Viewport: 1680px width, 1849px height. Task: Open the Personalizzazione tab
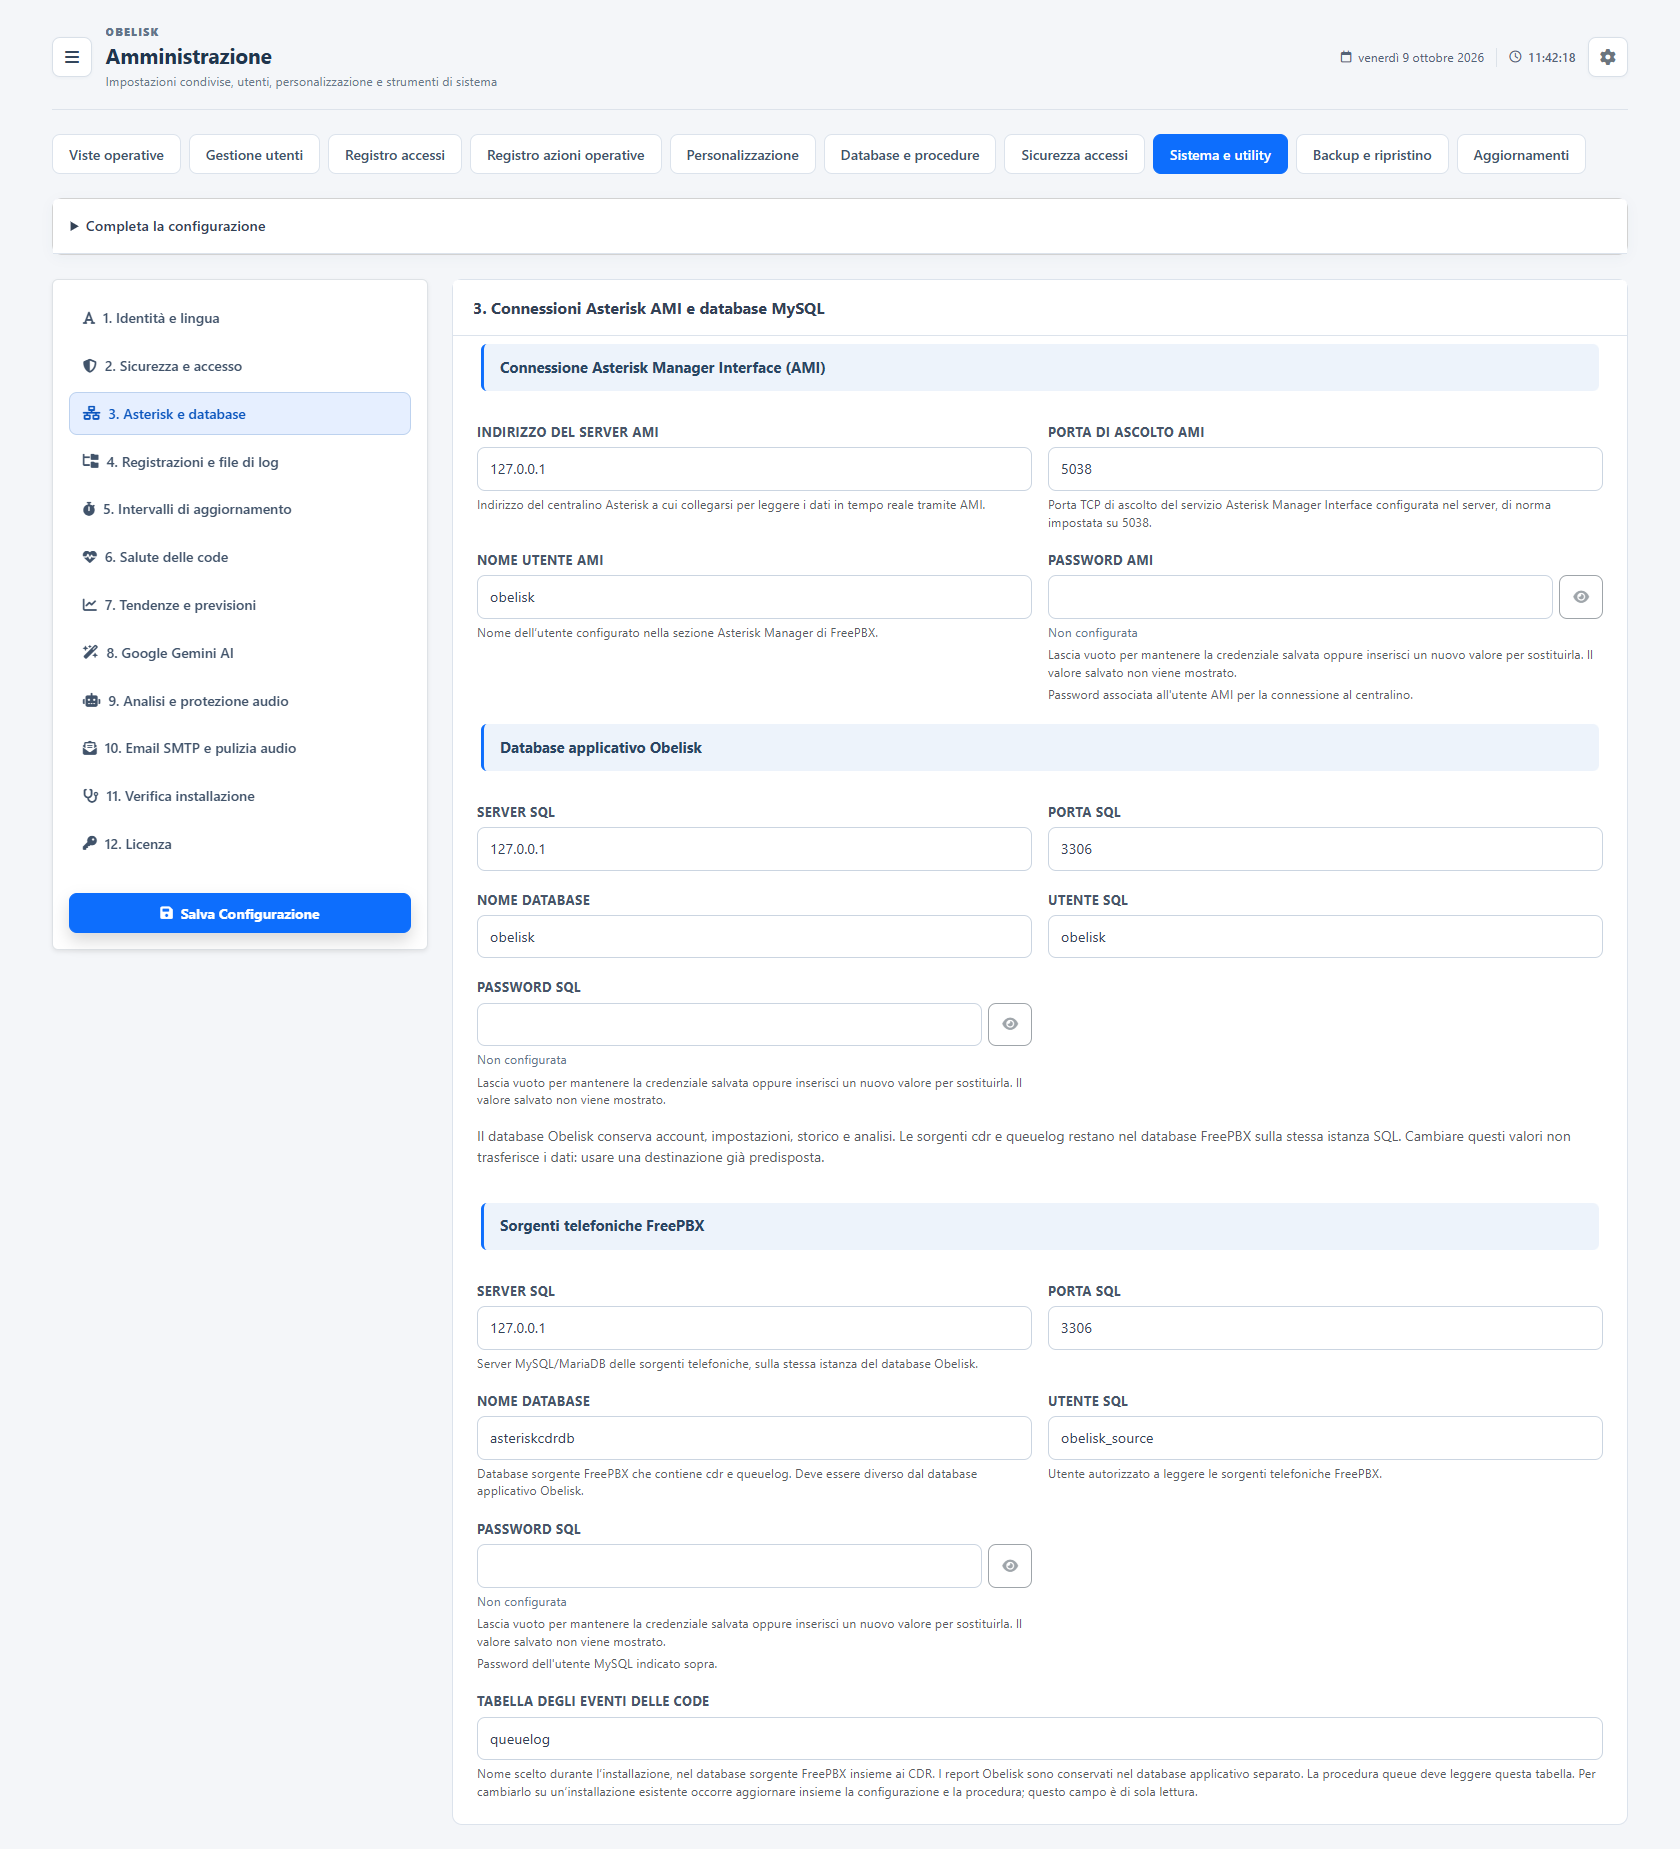click(743, 155)
